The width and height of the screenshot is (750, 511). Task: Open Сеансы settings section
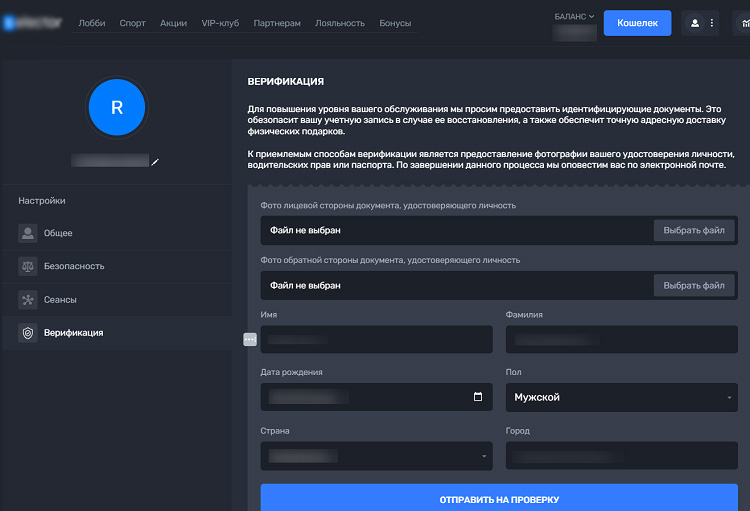point(60,299)
